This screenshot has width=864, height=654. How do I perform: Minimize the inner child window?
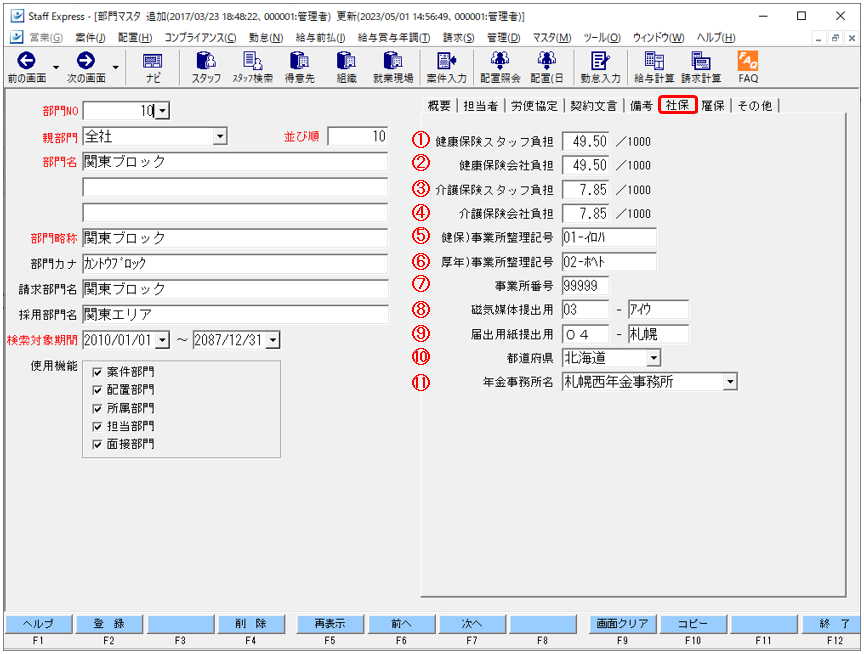(x=818, y=38)
